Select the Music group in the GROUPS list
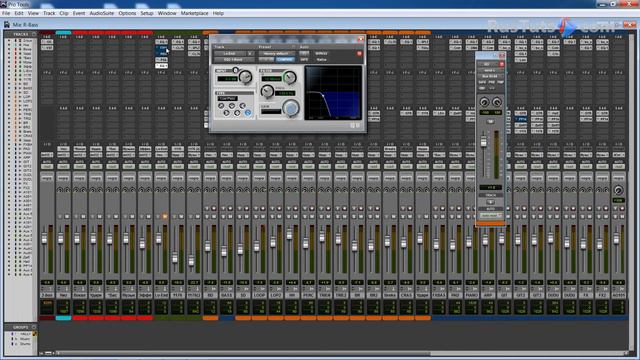The height and width of the screenshot is (360, 640). click(x=25, y=339)
